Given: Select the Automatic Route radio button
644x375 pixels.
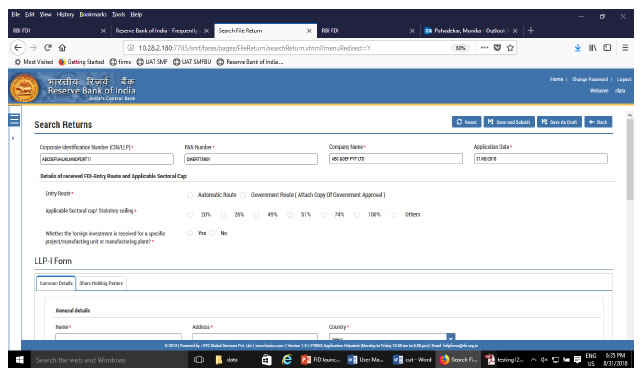Looking at the screenshot, I should click(190, 195).
